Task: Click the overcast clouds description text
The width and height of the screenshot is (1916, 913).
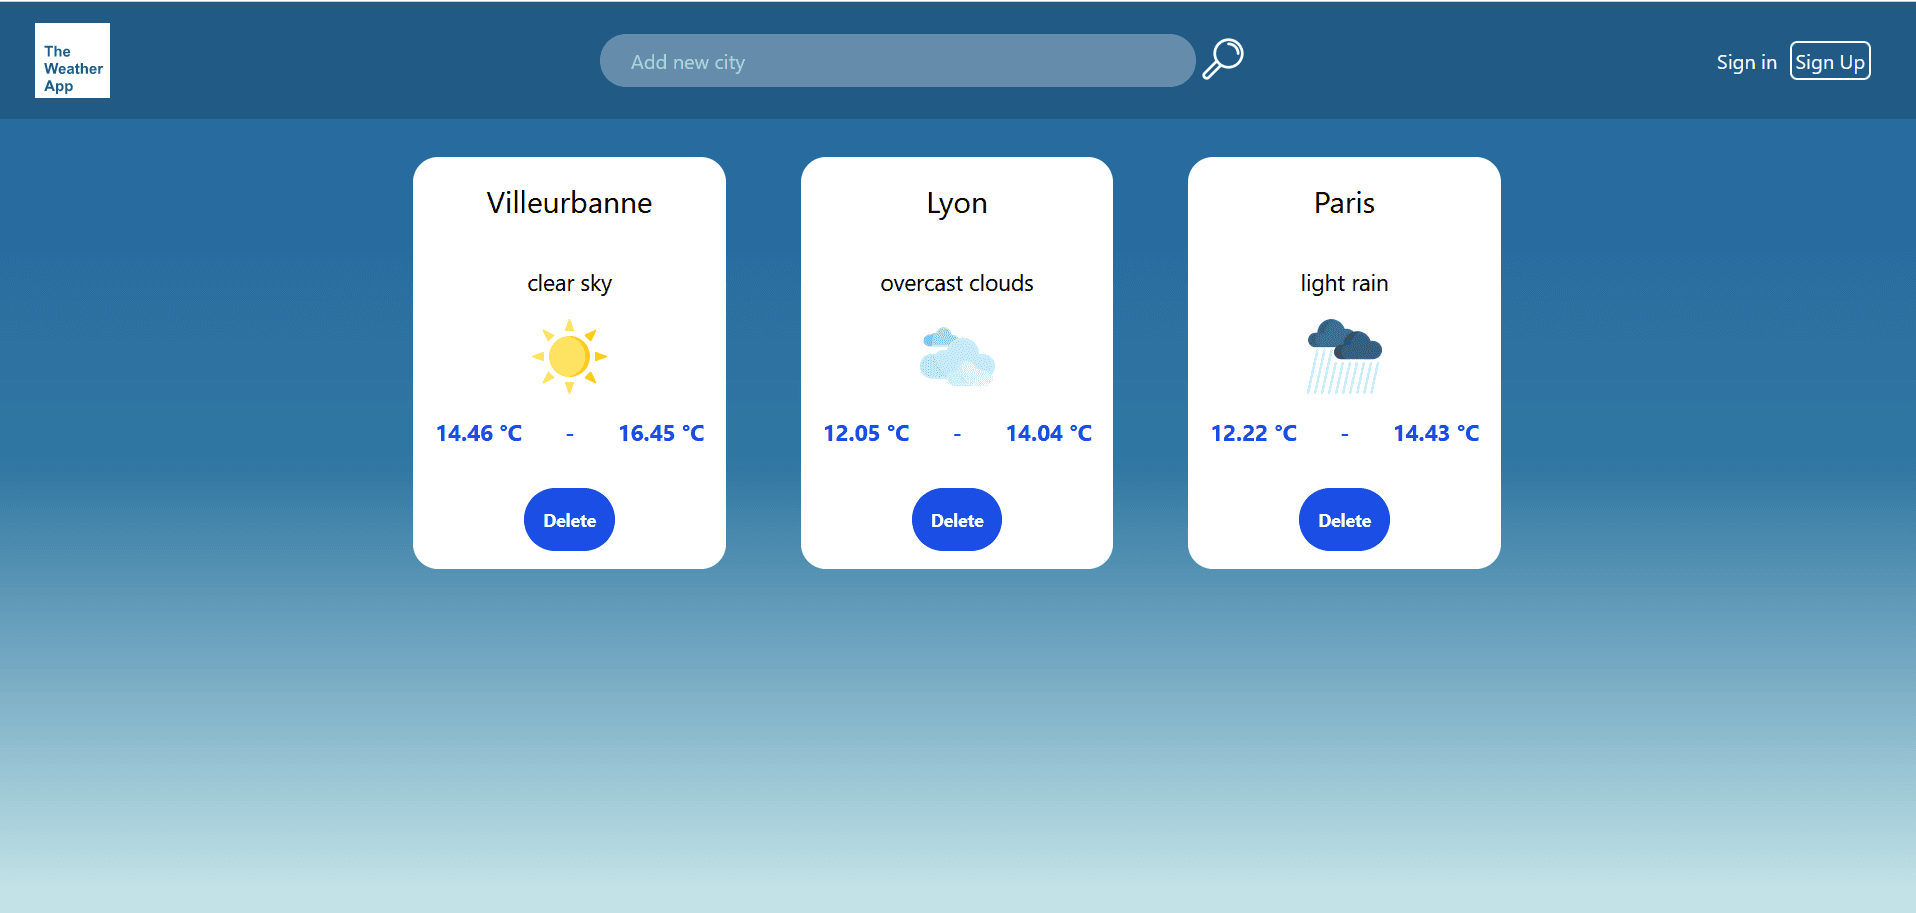Action: [957, 284]
